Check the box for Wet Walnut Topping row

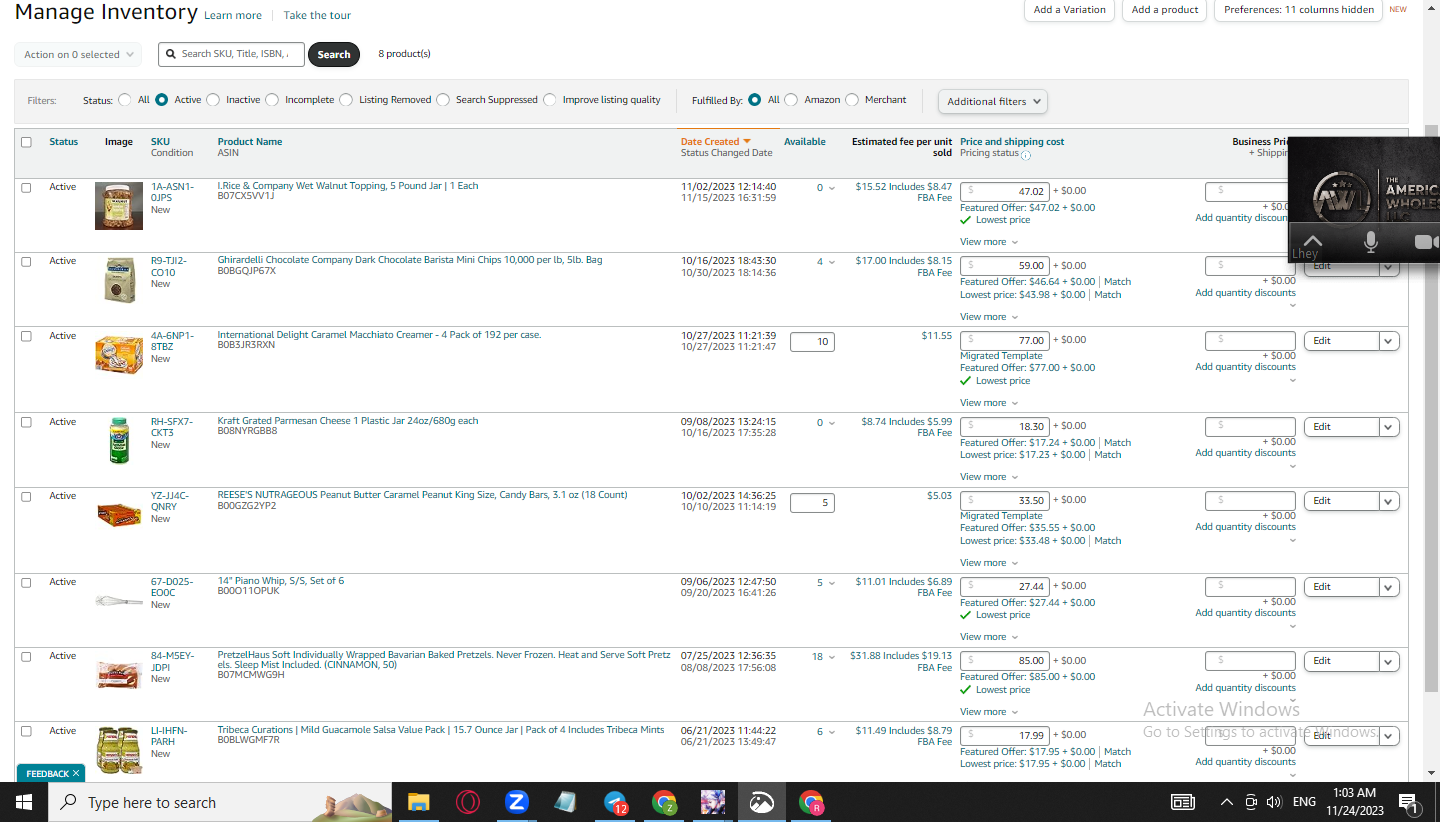coord(26,187)
